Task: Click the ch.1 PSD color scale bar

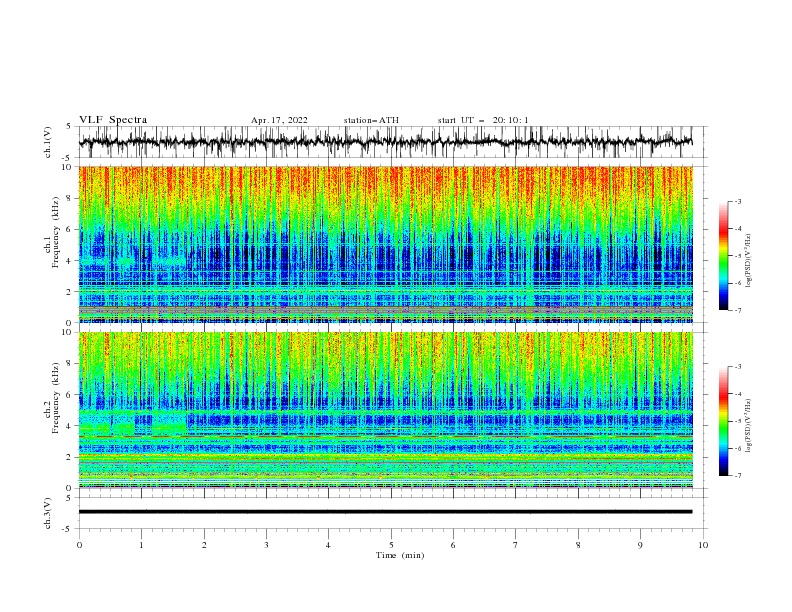Action: click(x=723, y=256)
